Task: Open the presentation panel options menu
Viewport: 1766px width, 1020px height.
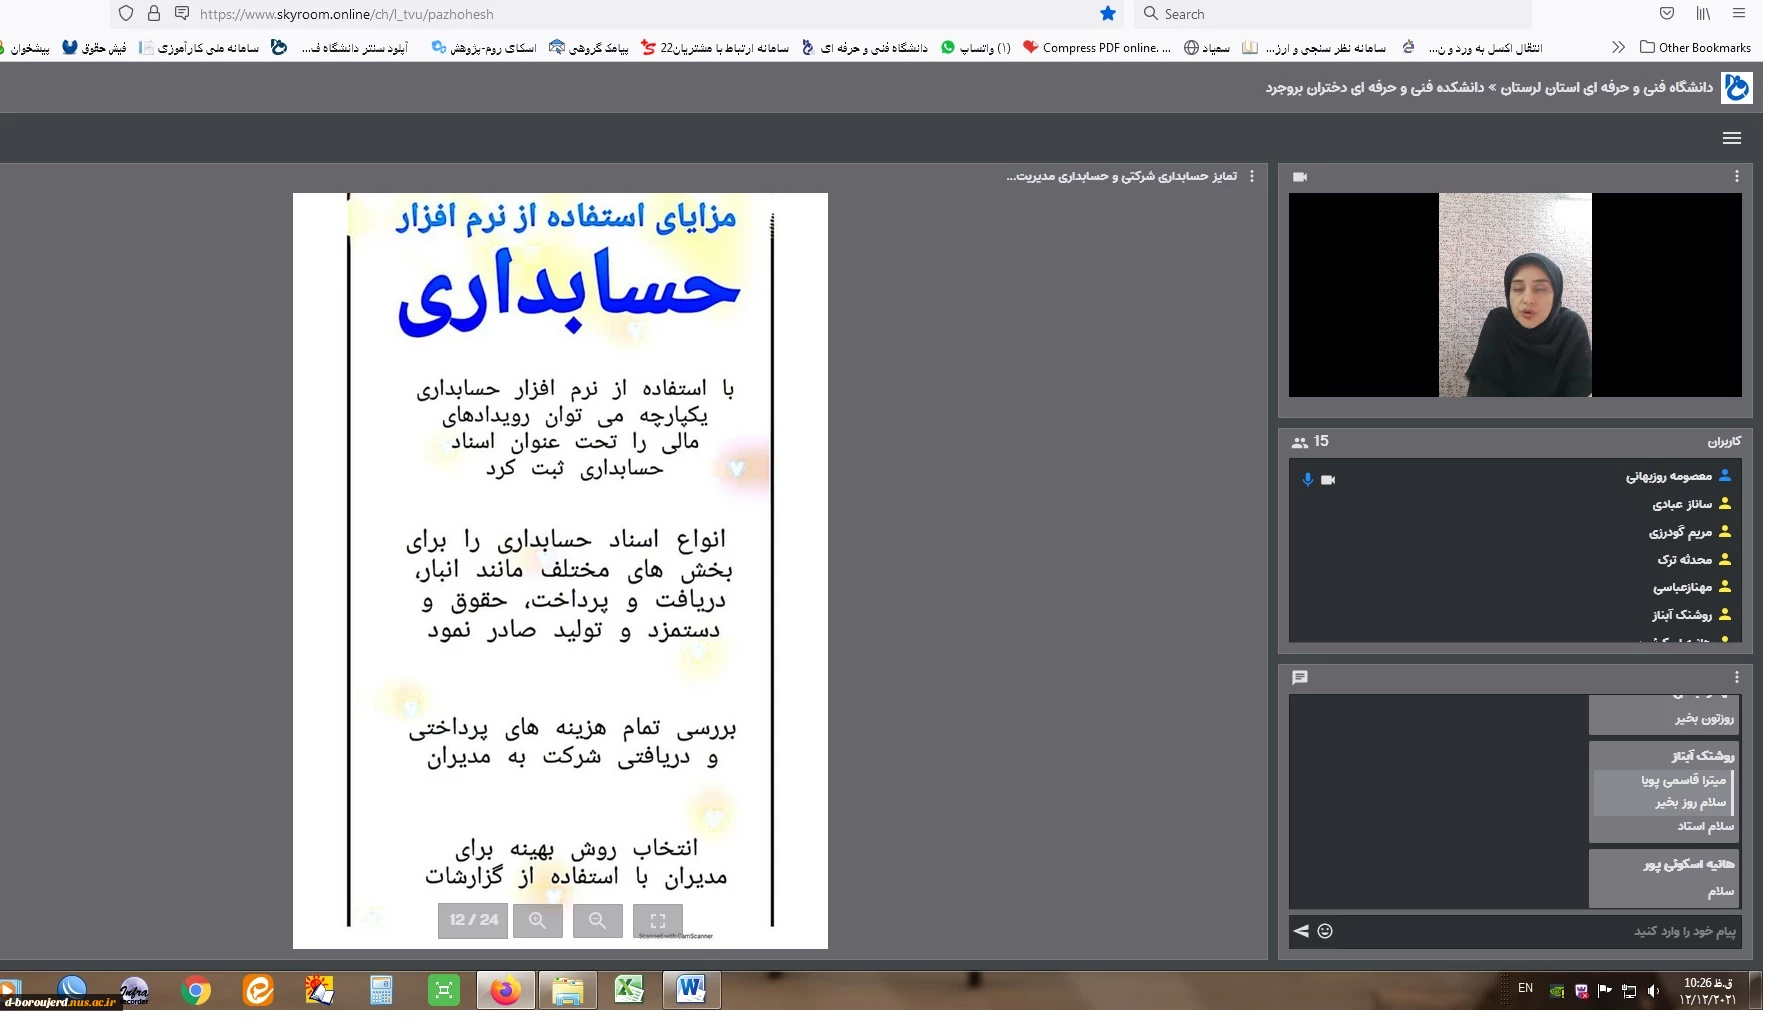Action: [1252, 176]
